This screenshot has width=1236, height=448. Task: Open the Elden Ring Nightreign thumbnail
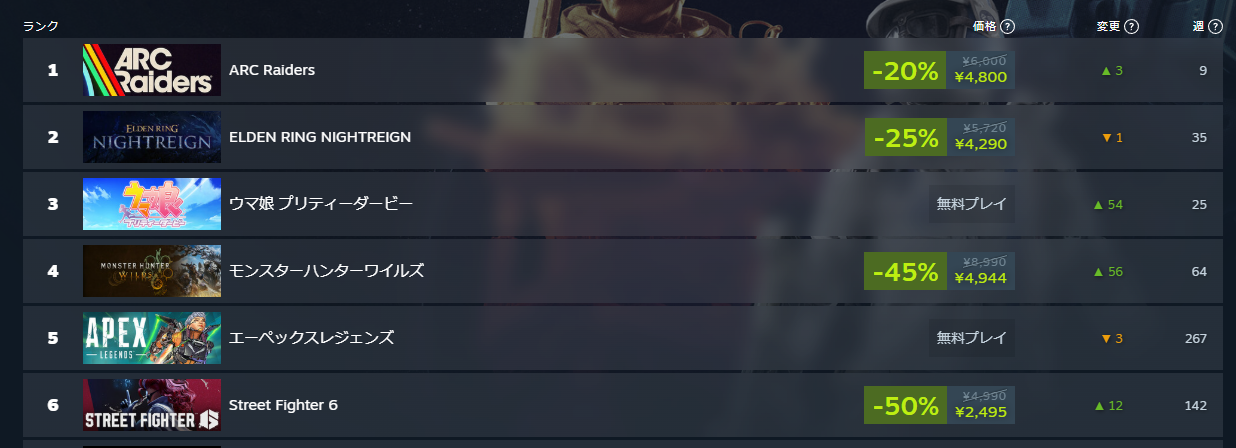152,137
